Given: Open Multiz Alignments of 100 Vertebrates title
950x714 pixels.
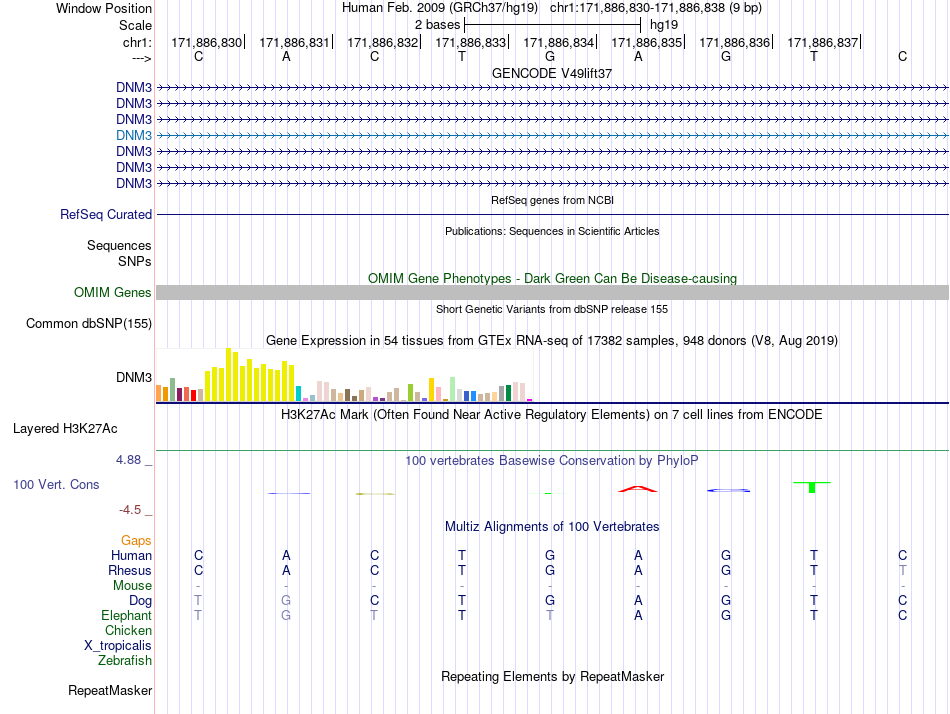Looking at the screenshot, I should click(552, 527).
